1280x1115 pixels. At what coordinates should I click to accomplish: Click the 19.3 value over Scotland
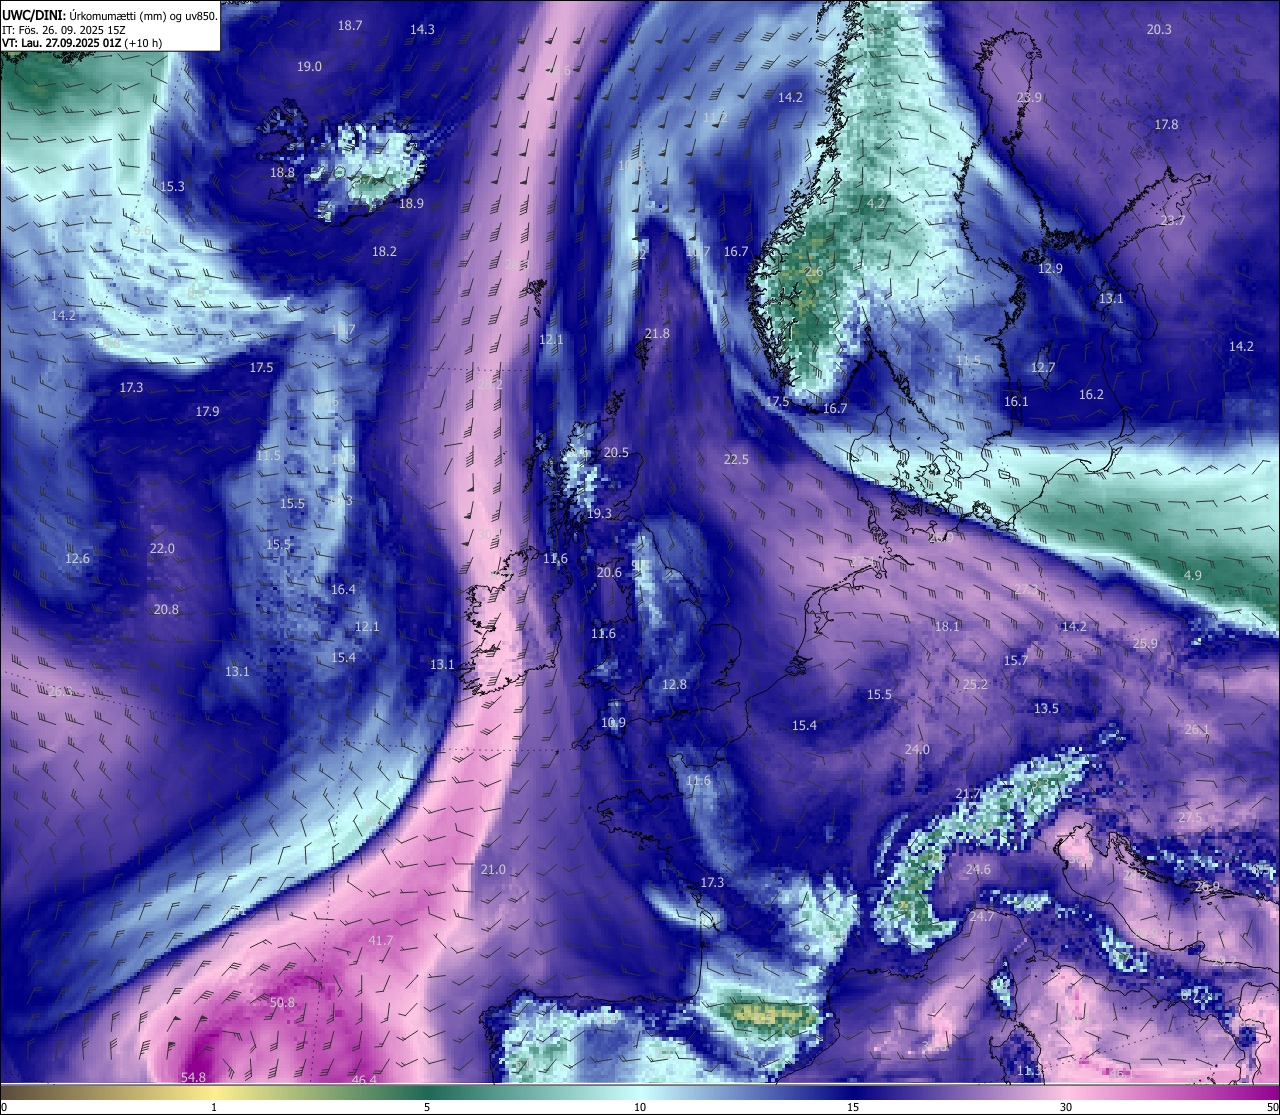(599, 514)
